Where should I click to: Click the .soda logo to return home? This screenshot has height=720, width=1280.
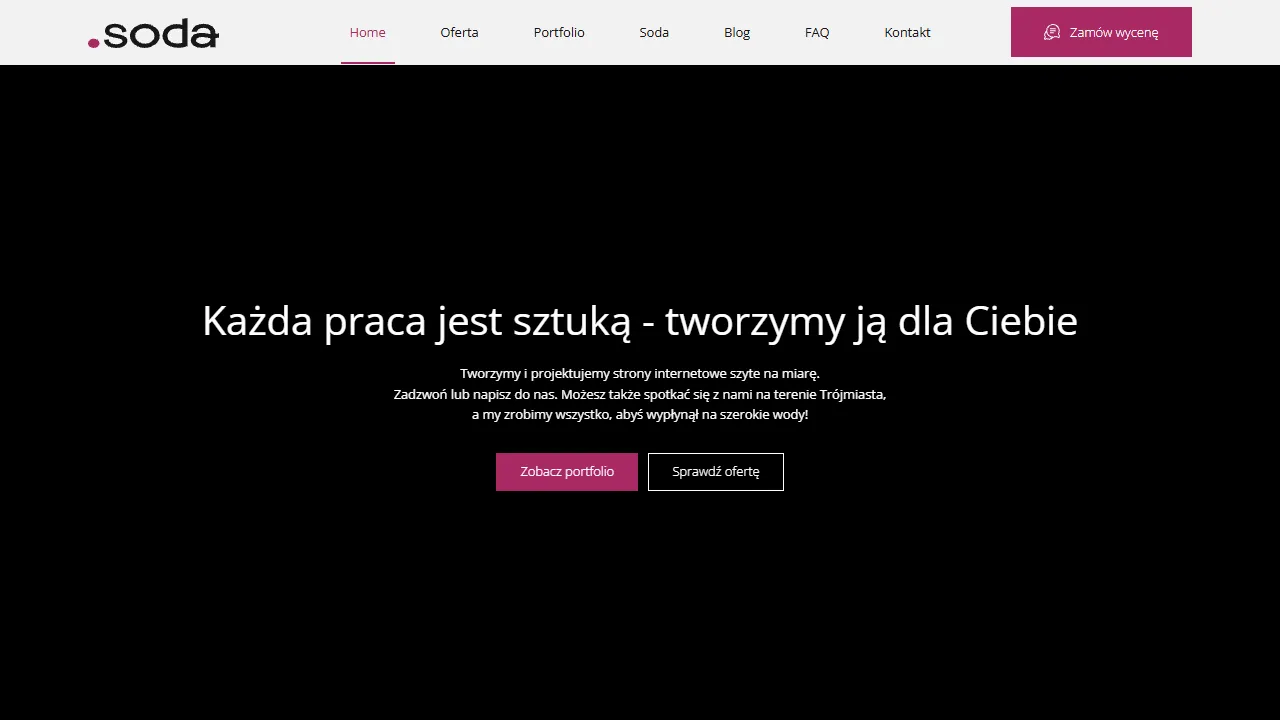tap(152, 33)
